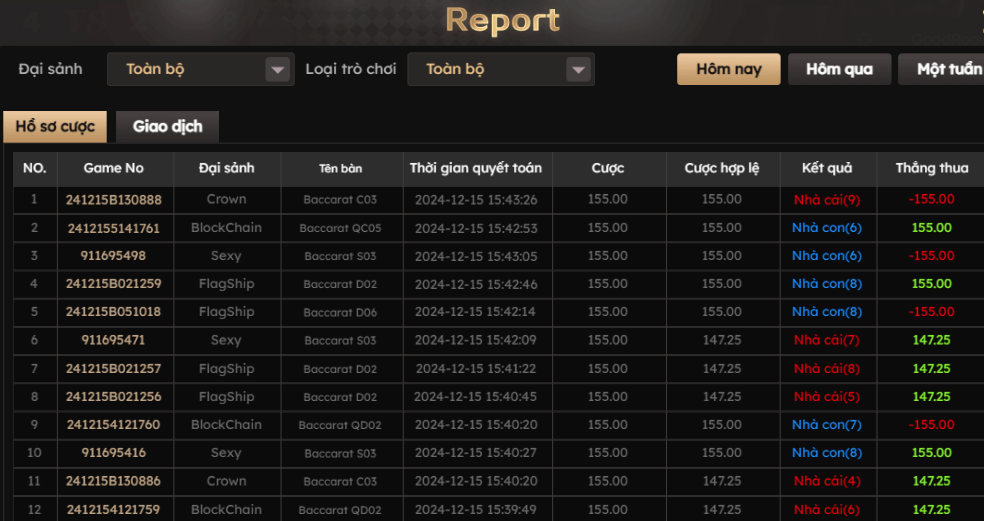Select the Hôm qua filter button

pyautogui.click(x=839, y=69)
